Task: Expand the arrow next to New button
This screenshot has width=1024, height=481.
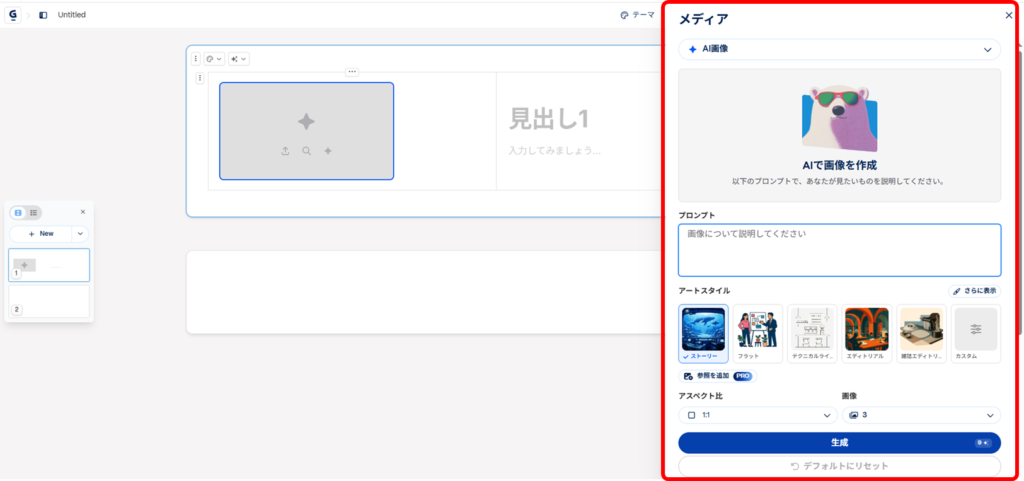Action: [81, 233]
